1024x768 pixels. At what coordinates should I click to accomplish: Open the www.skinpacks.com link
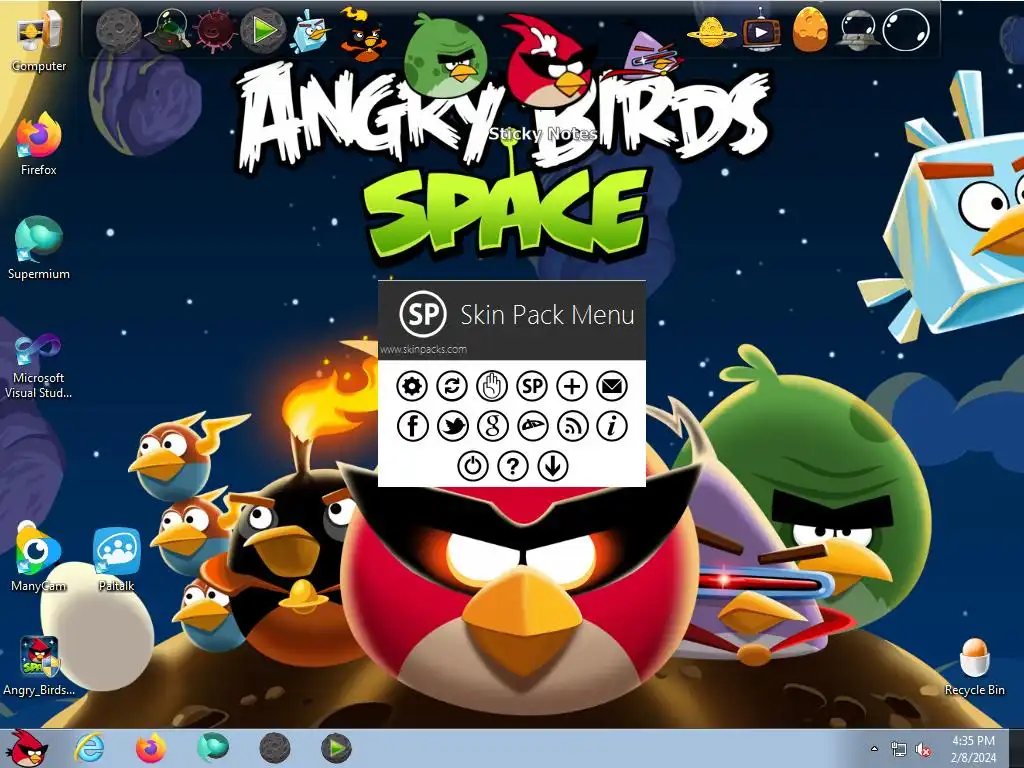(423, 349)
